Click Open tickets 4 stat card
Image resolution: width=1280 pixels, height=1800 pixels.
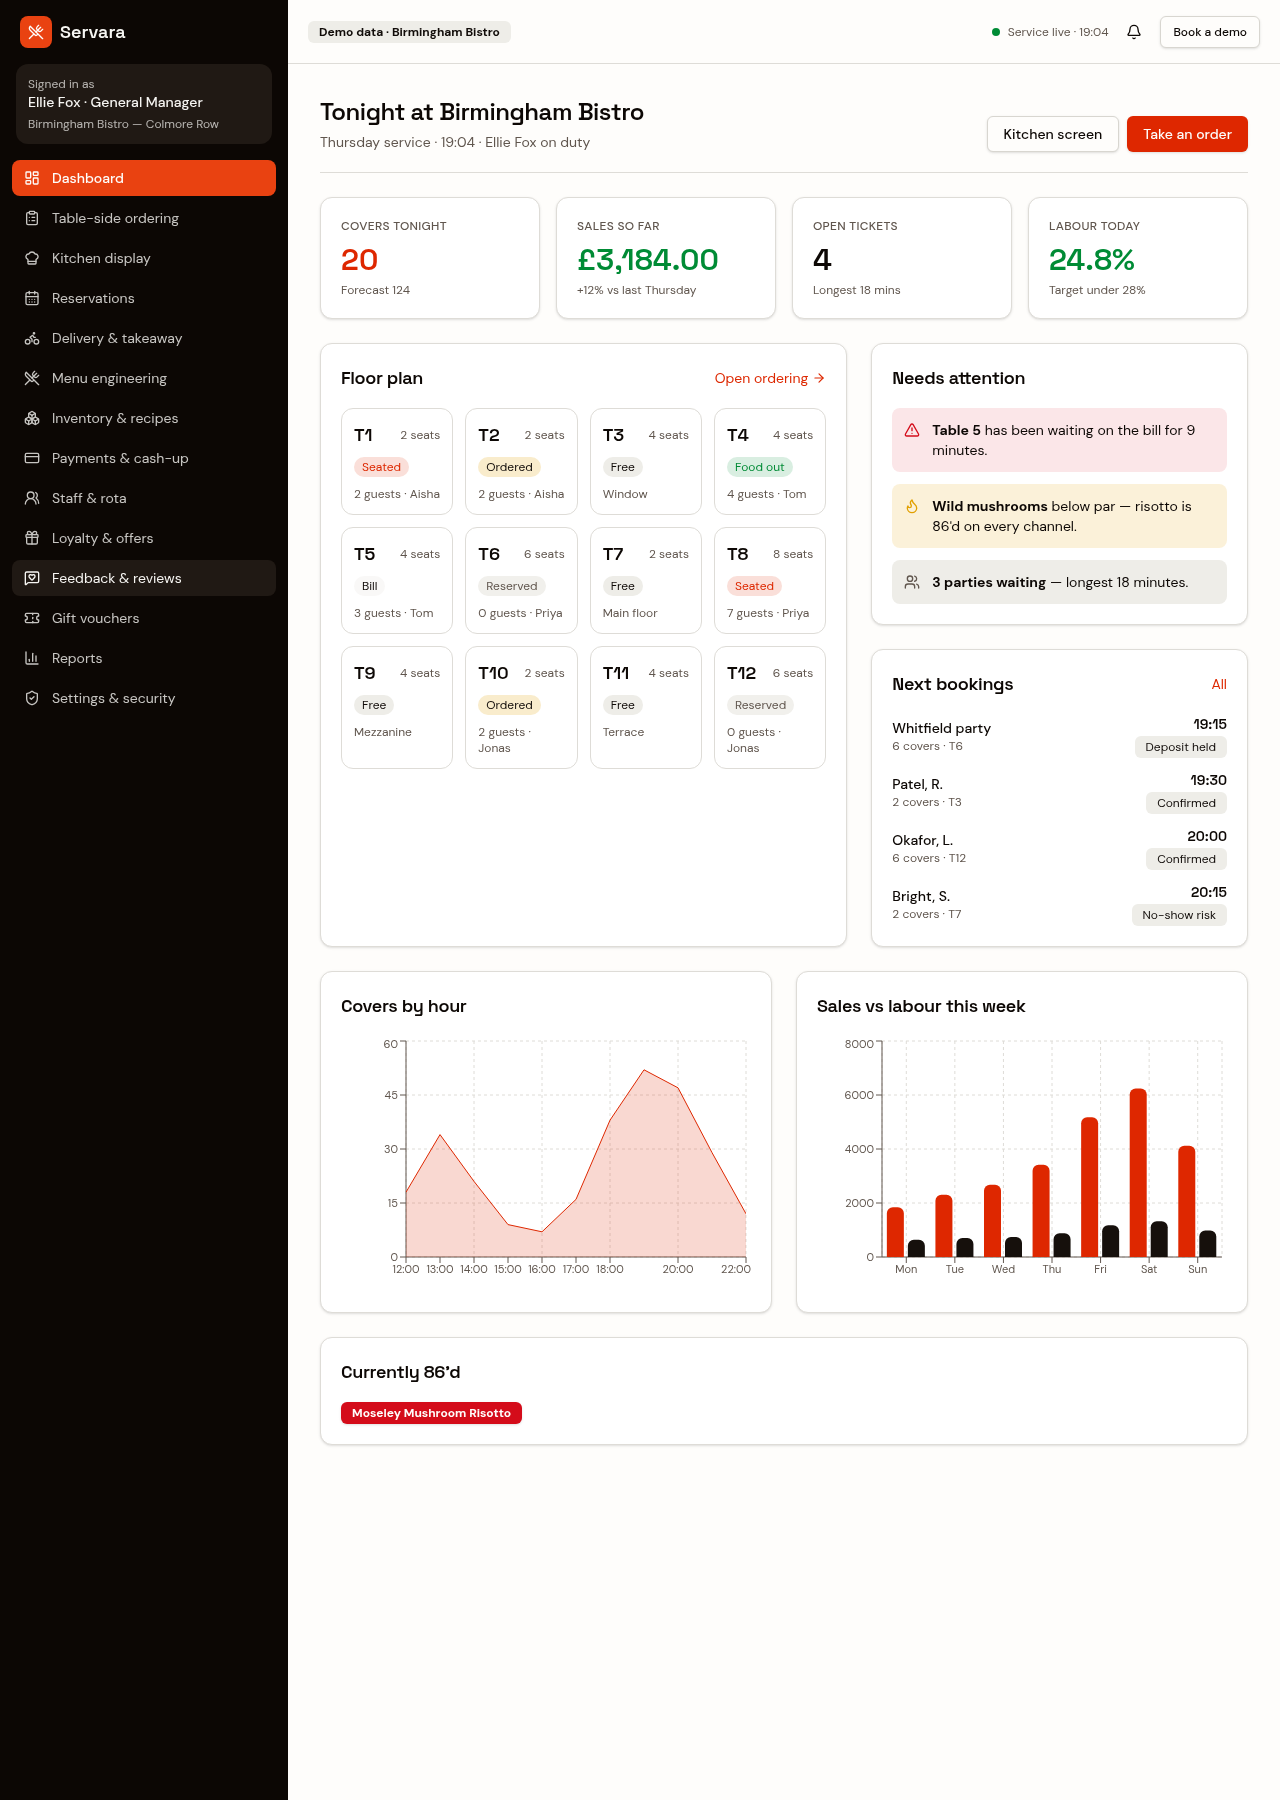pyautogui.click(x=902, y=258)
